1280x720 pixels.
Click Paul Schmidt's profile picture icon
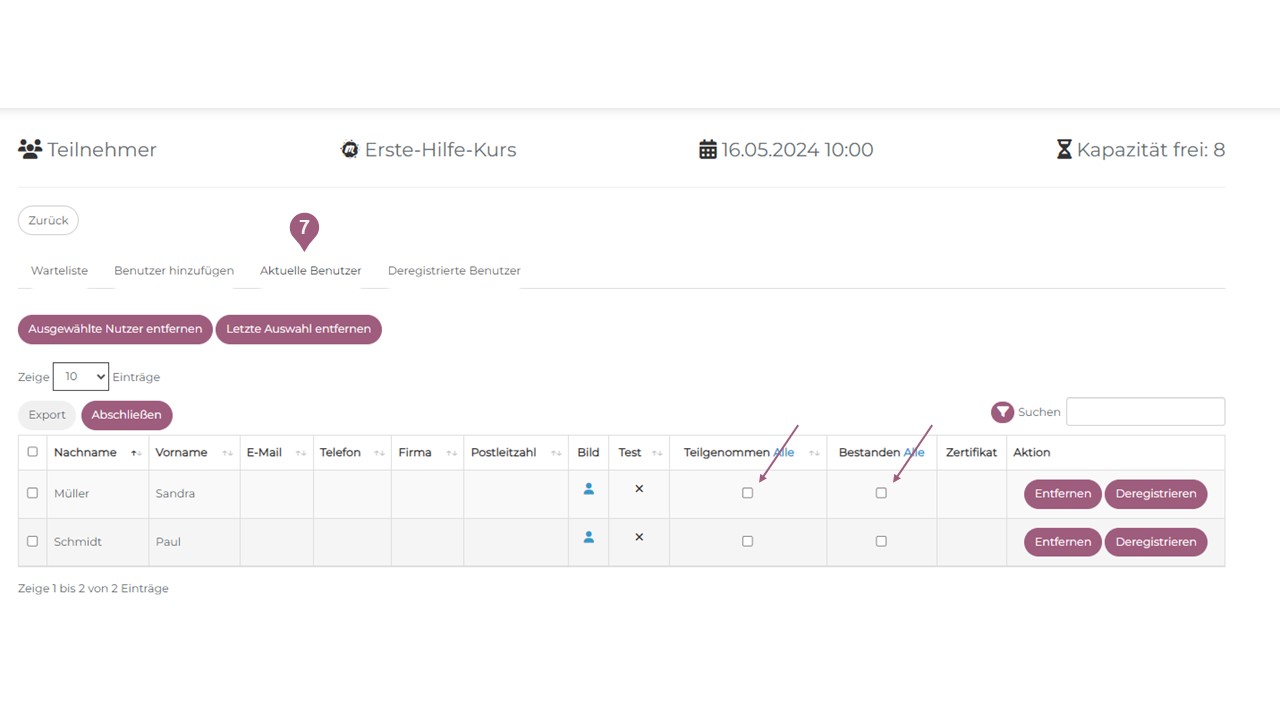click(588, 537)
